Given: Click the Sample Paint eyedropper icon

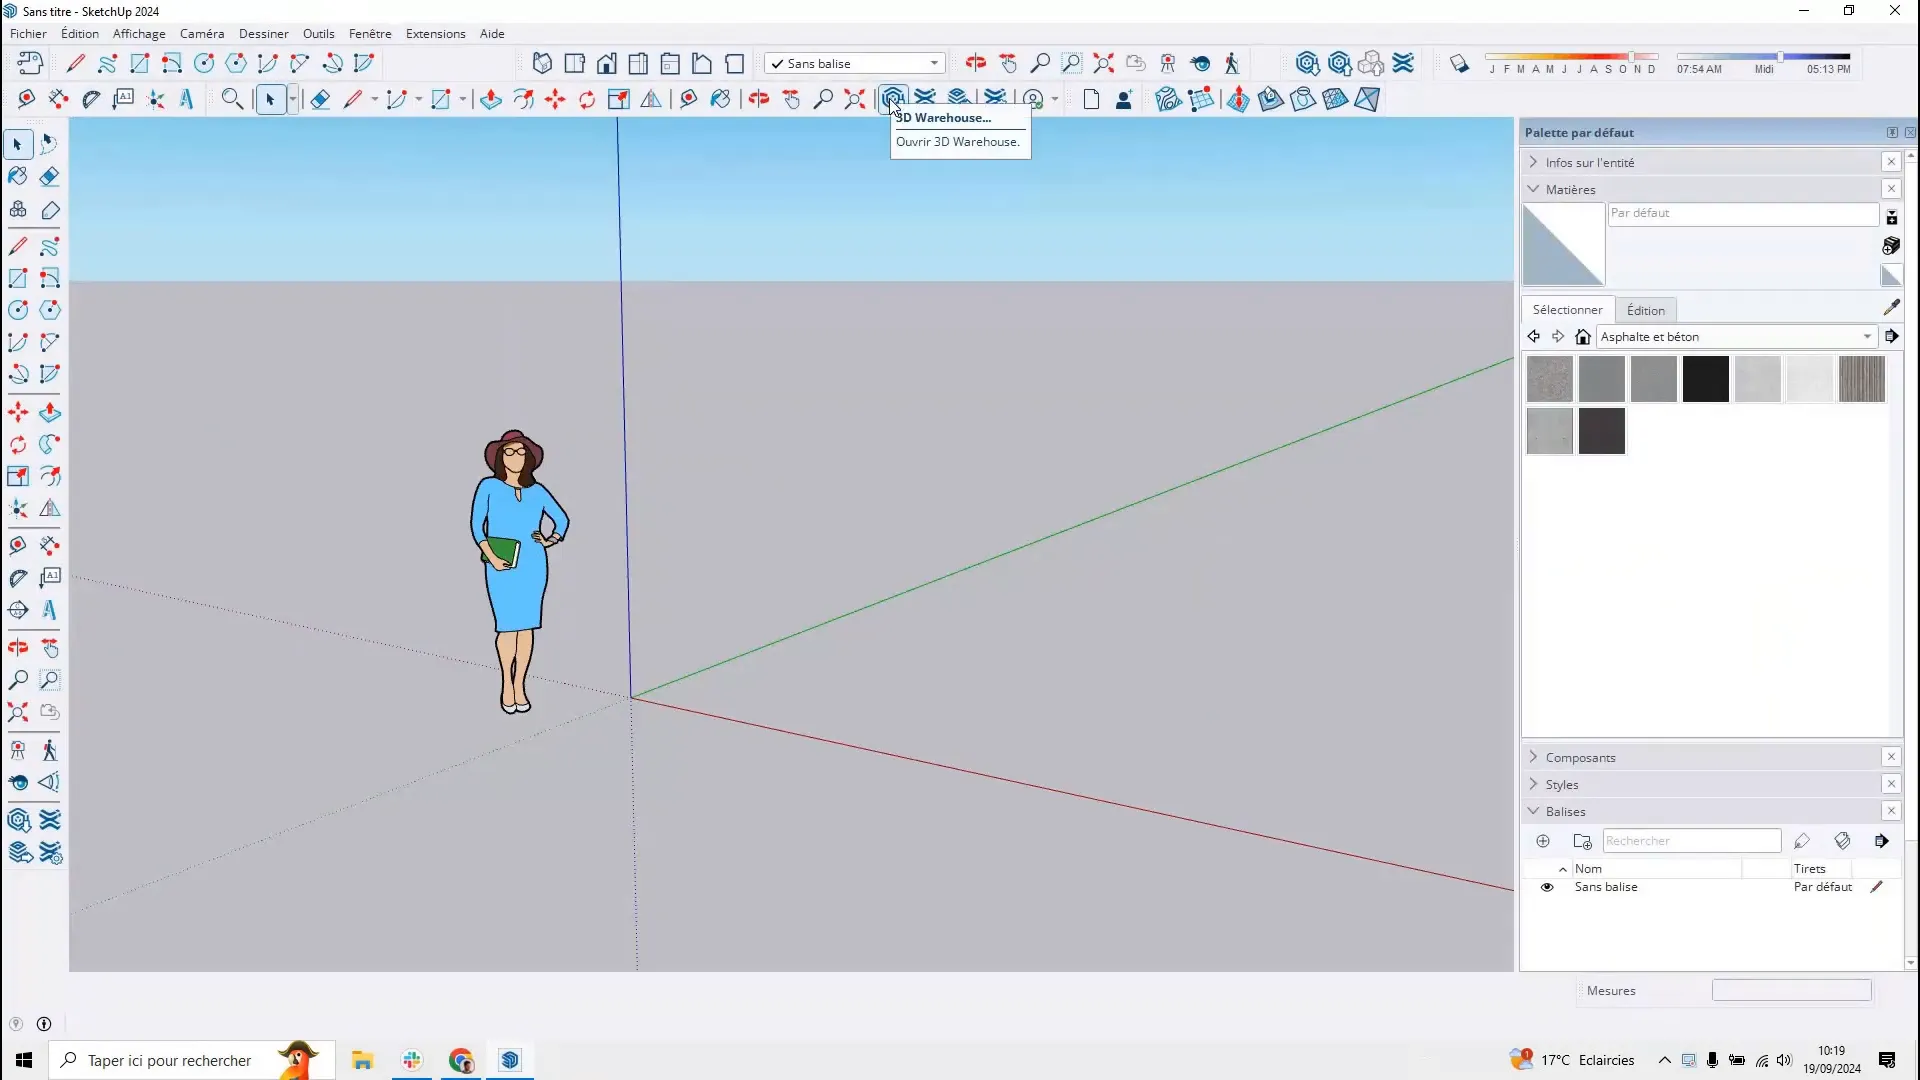Looking at the screenshot, I should coord(1891,308).
